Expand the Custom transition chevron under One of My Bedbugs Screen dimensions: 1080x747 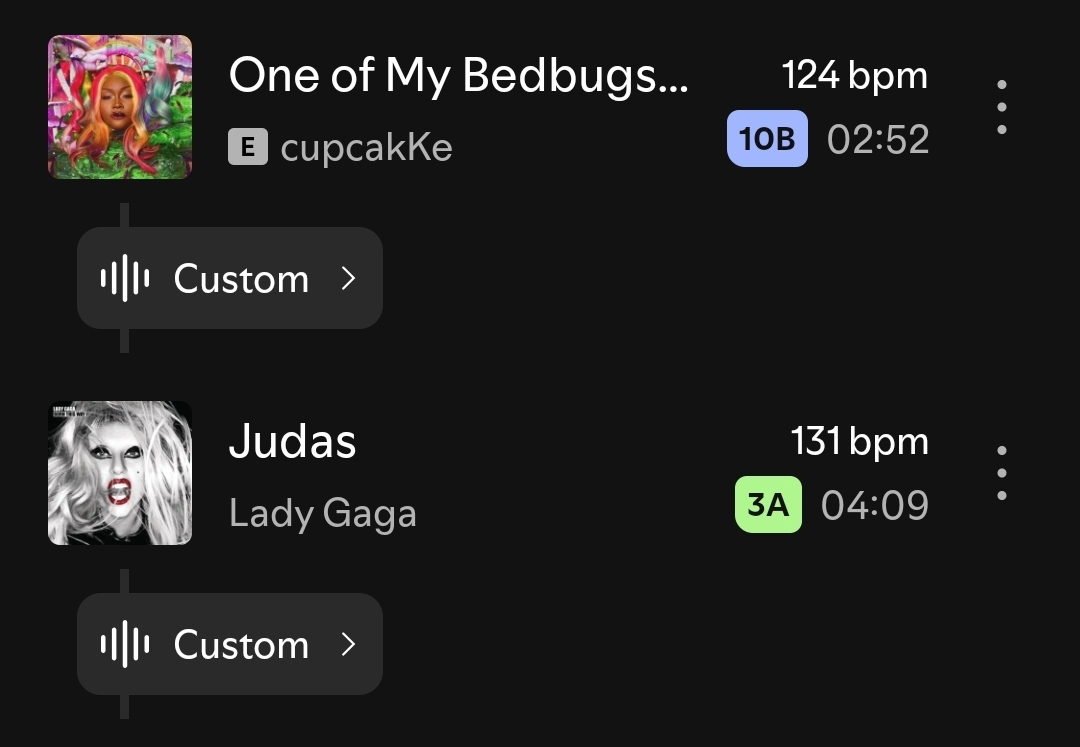coord(348,279)
